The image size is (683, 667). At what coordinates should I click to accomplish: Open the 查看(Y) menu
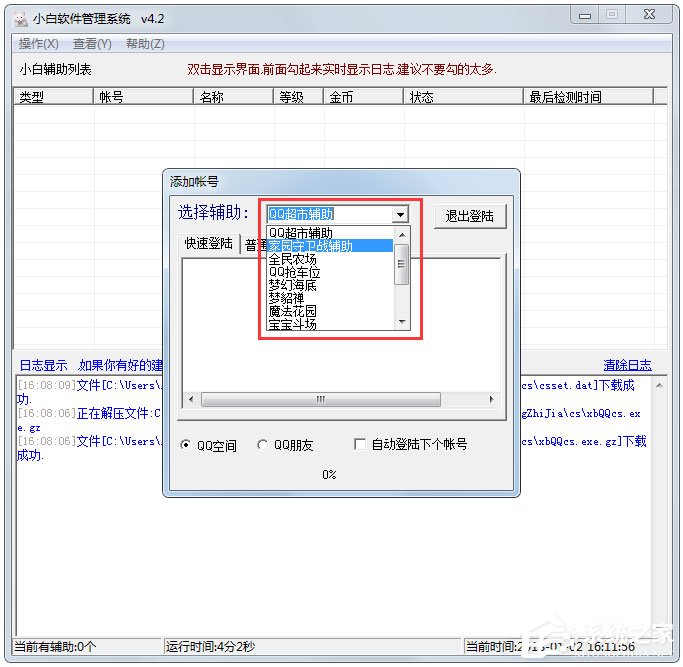[92, 44]
